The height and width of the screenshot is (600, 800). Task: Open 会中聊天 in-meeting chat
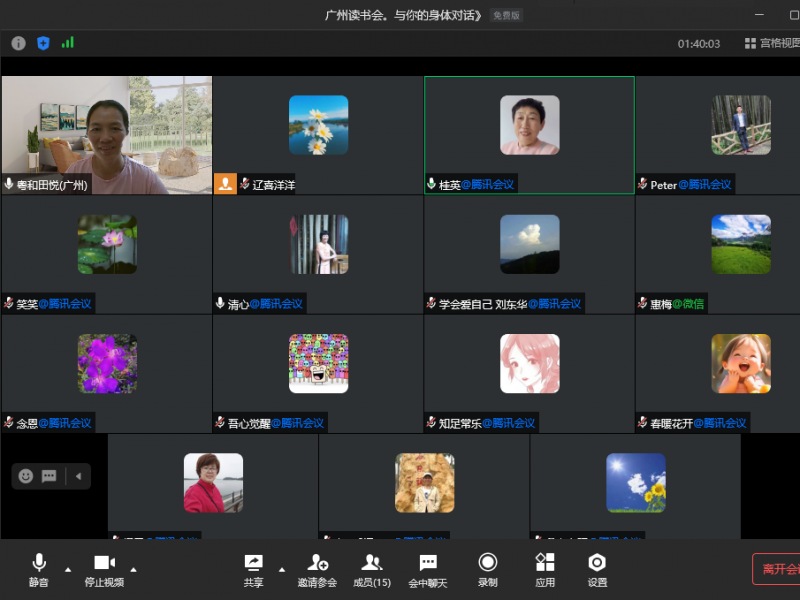tap(428, 570)
